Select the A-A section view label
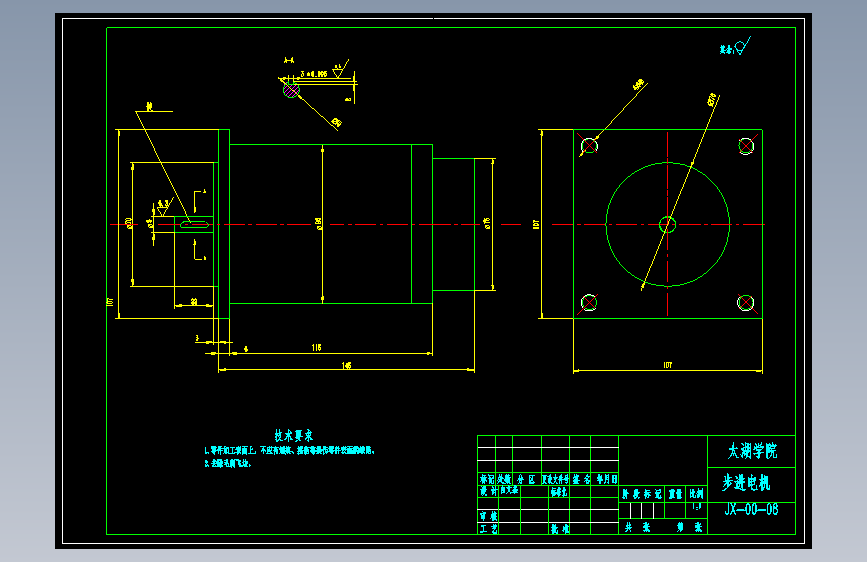 pyautogui.click(x=289, y=60)
